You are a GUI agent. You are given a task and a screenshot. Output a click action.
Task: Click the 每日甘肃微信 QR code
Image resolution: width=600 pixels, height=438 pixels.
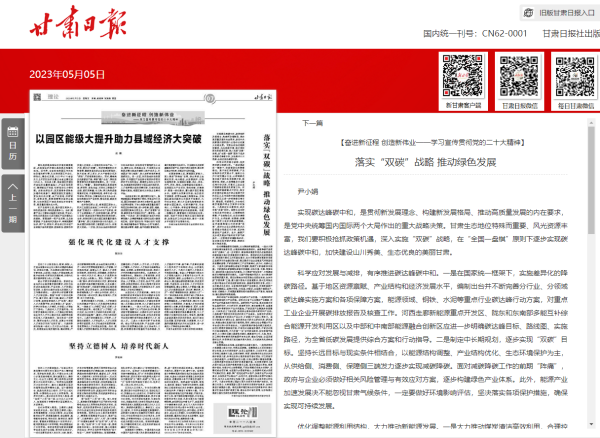click(x=575, y=76)
